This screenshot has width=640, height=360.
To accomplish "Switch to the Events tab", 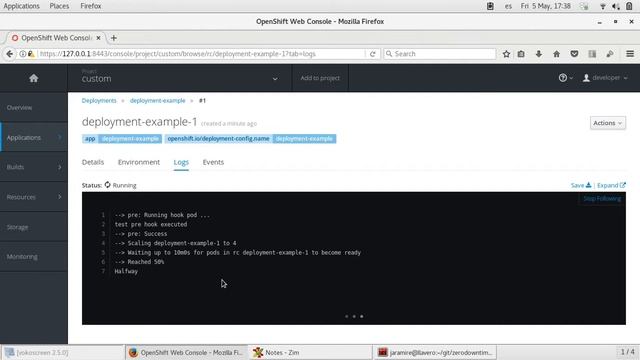I will [x=213, y=162].
